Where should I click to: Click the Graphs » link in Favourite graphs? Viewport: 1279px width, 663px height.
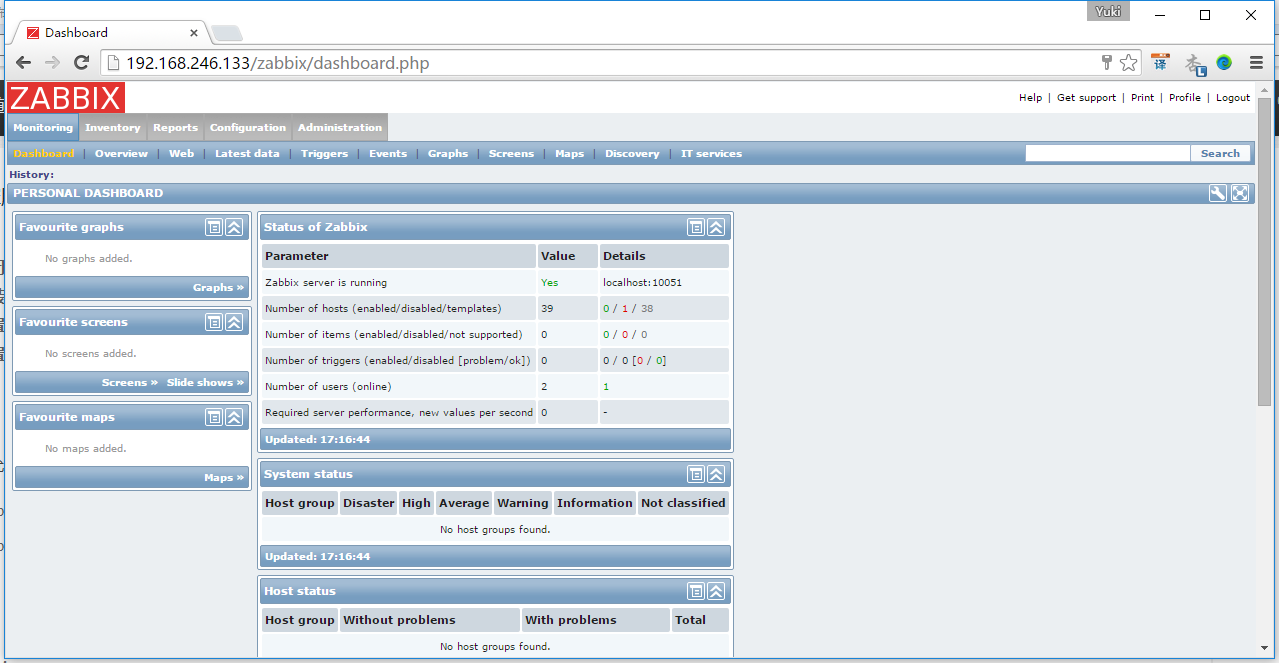point(219,288)
